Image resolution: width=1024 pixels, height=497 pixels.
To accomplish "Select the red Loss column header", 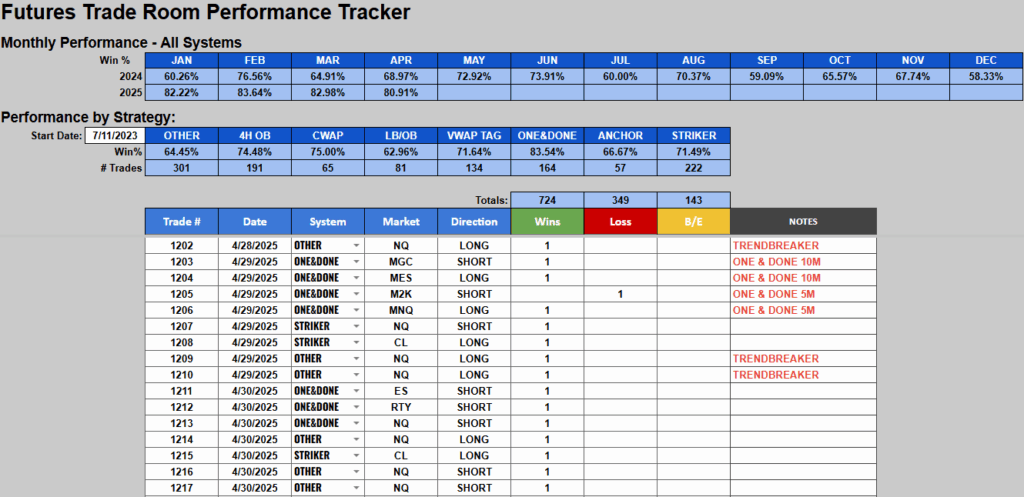I will point(620,221).
